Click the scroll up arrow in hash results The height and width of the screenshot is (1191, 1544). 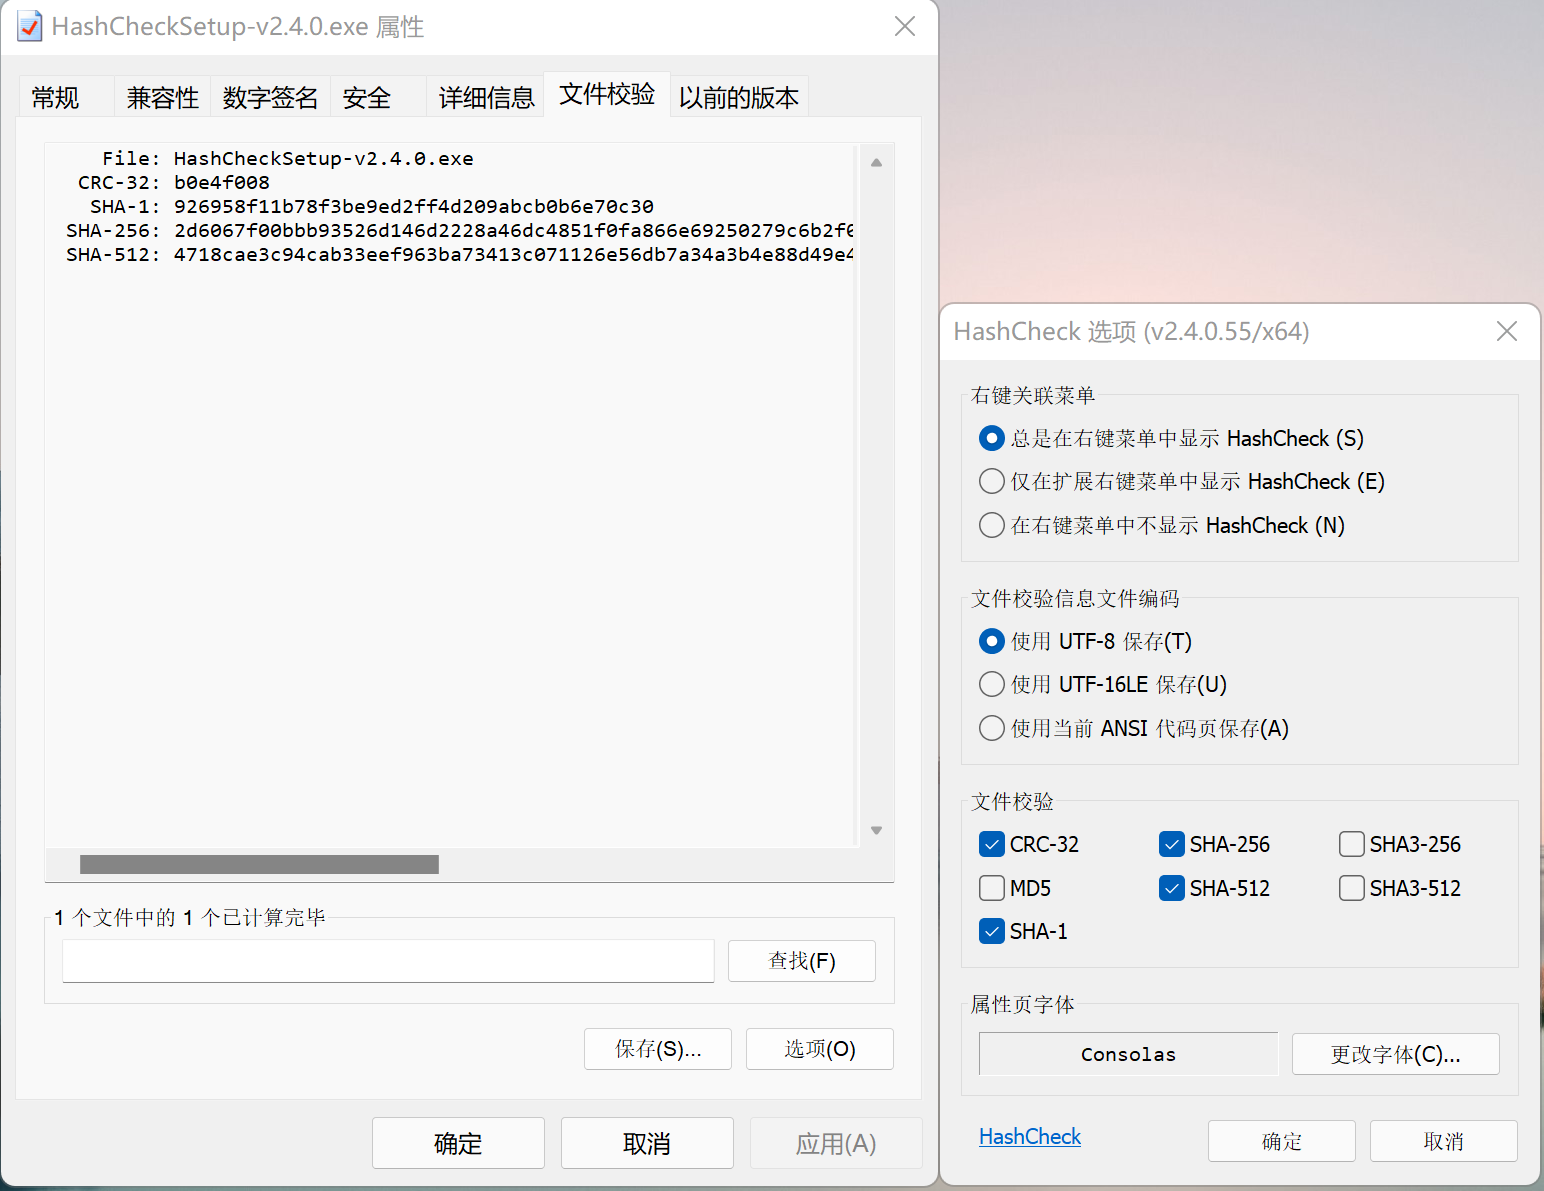coord(876,163)
